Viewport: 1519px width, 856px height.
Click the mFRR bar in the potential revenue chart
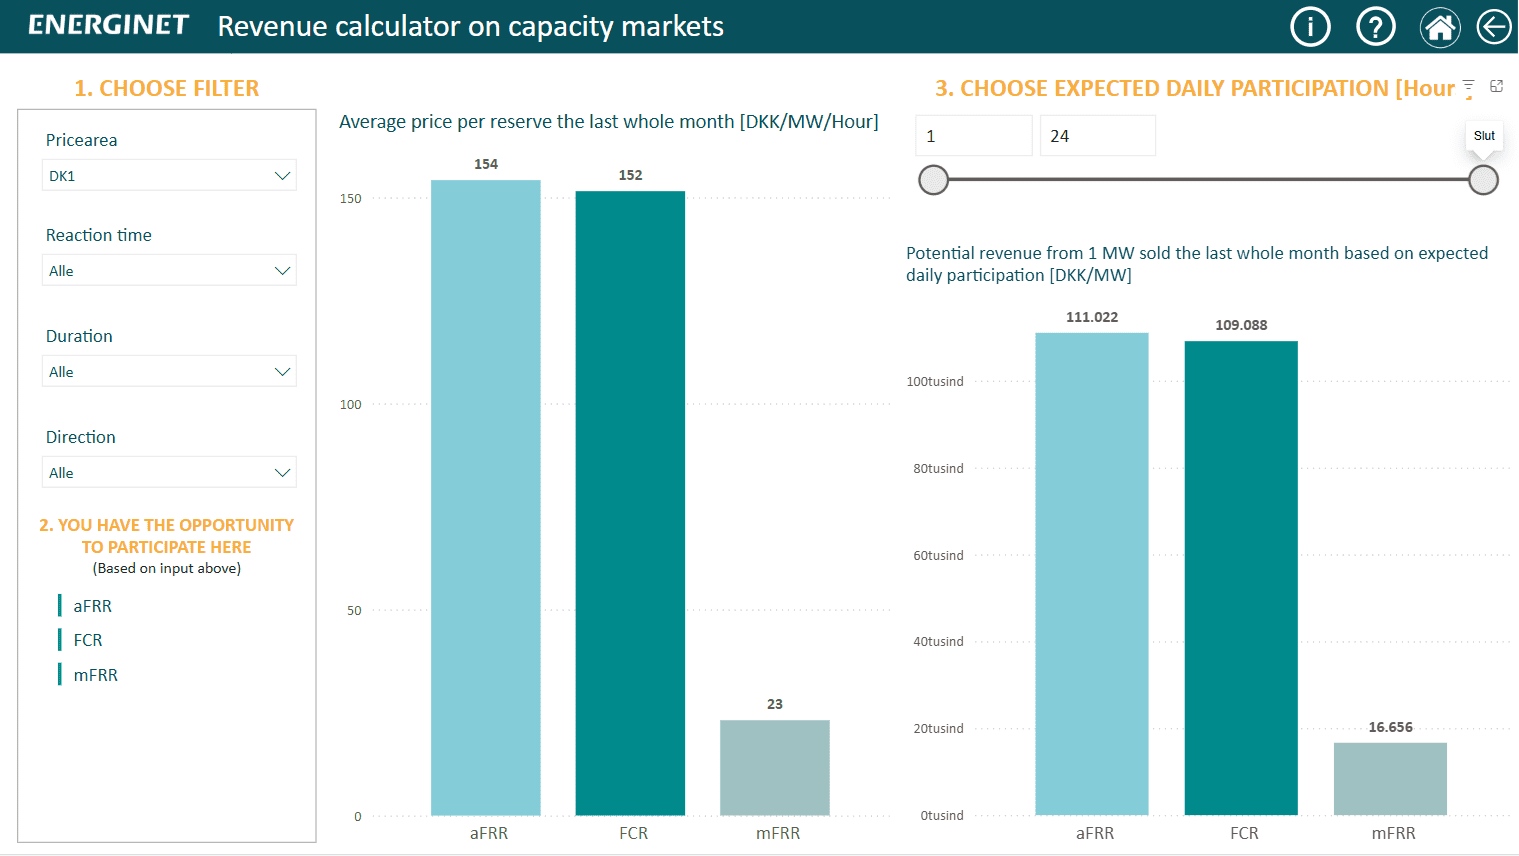click(1390, 779)
